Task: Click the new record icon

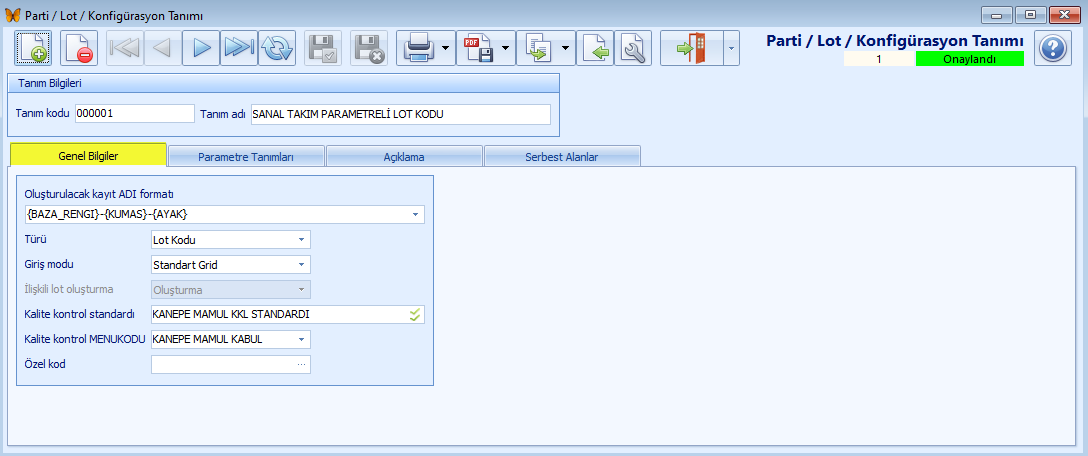Action: tap(33, 48)
